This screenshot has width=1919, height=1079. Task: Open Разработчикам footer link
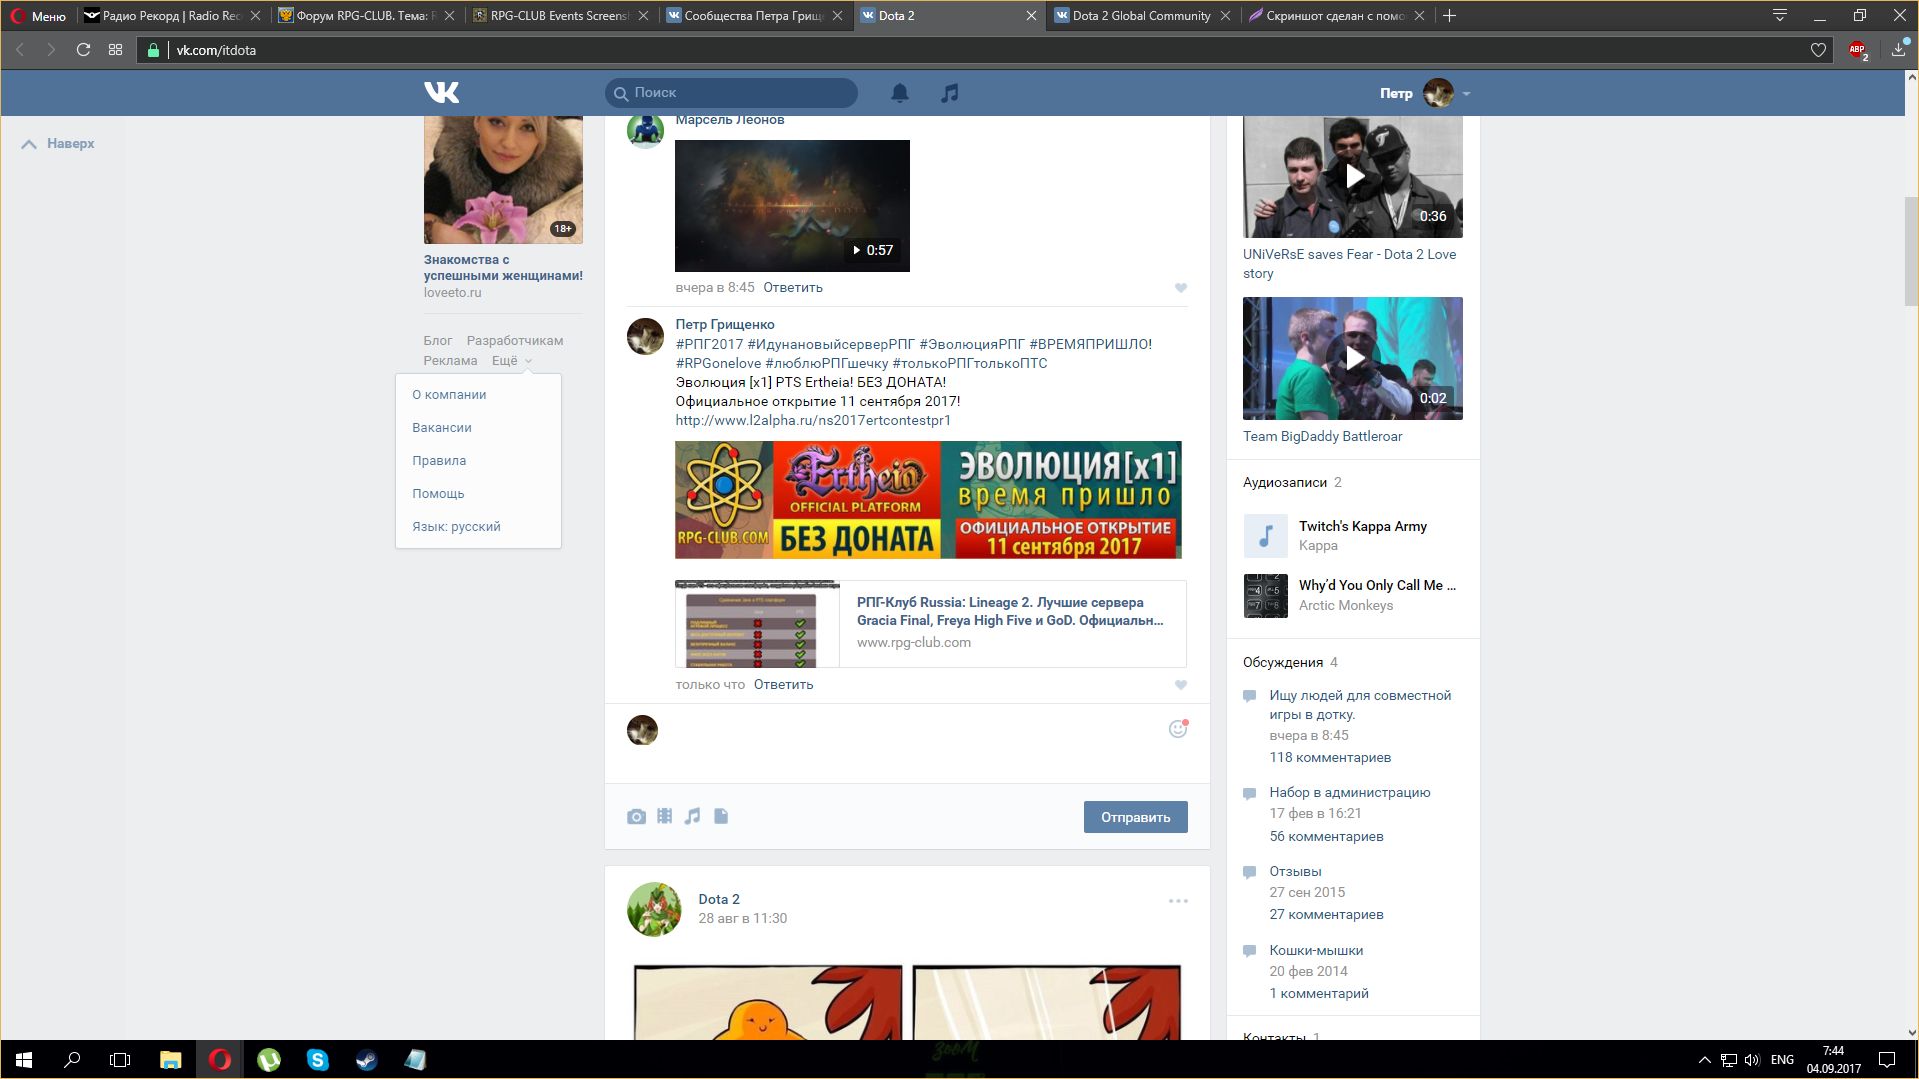(515, 341)
